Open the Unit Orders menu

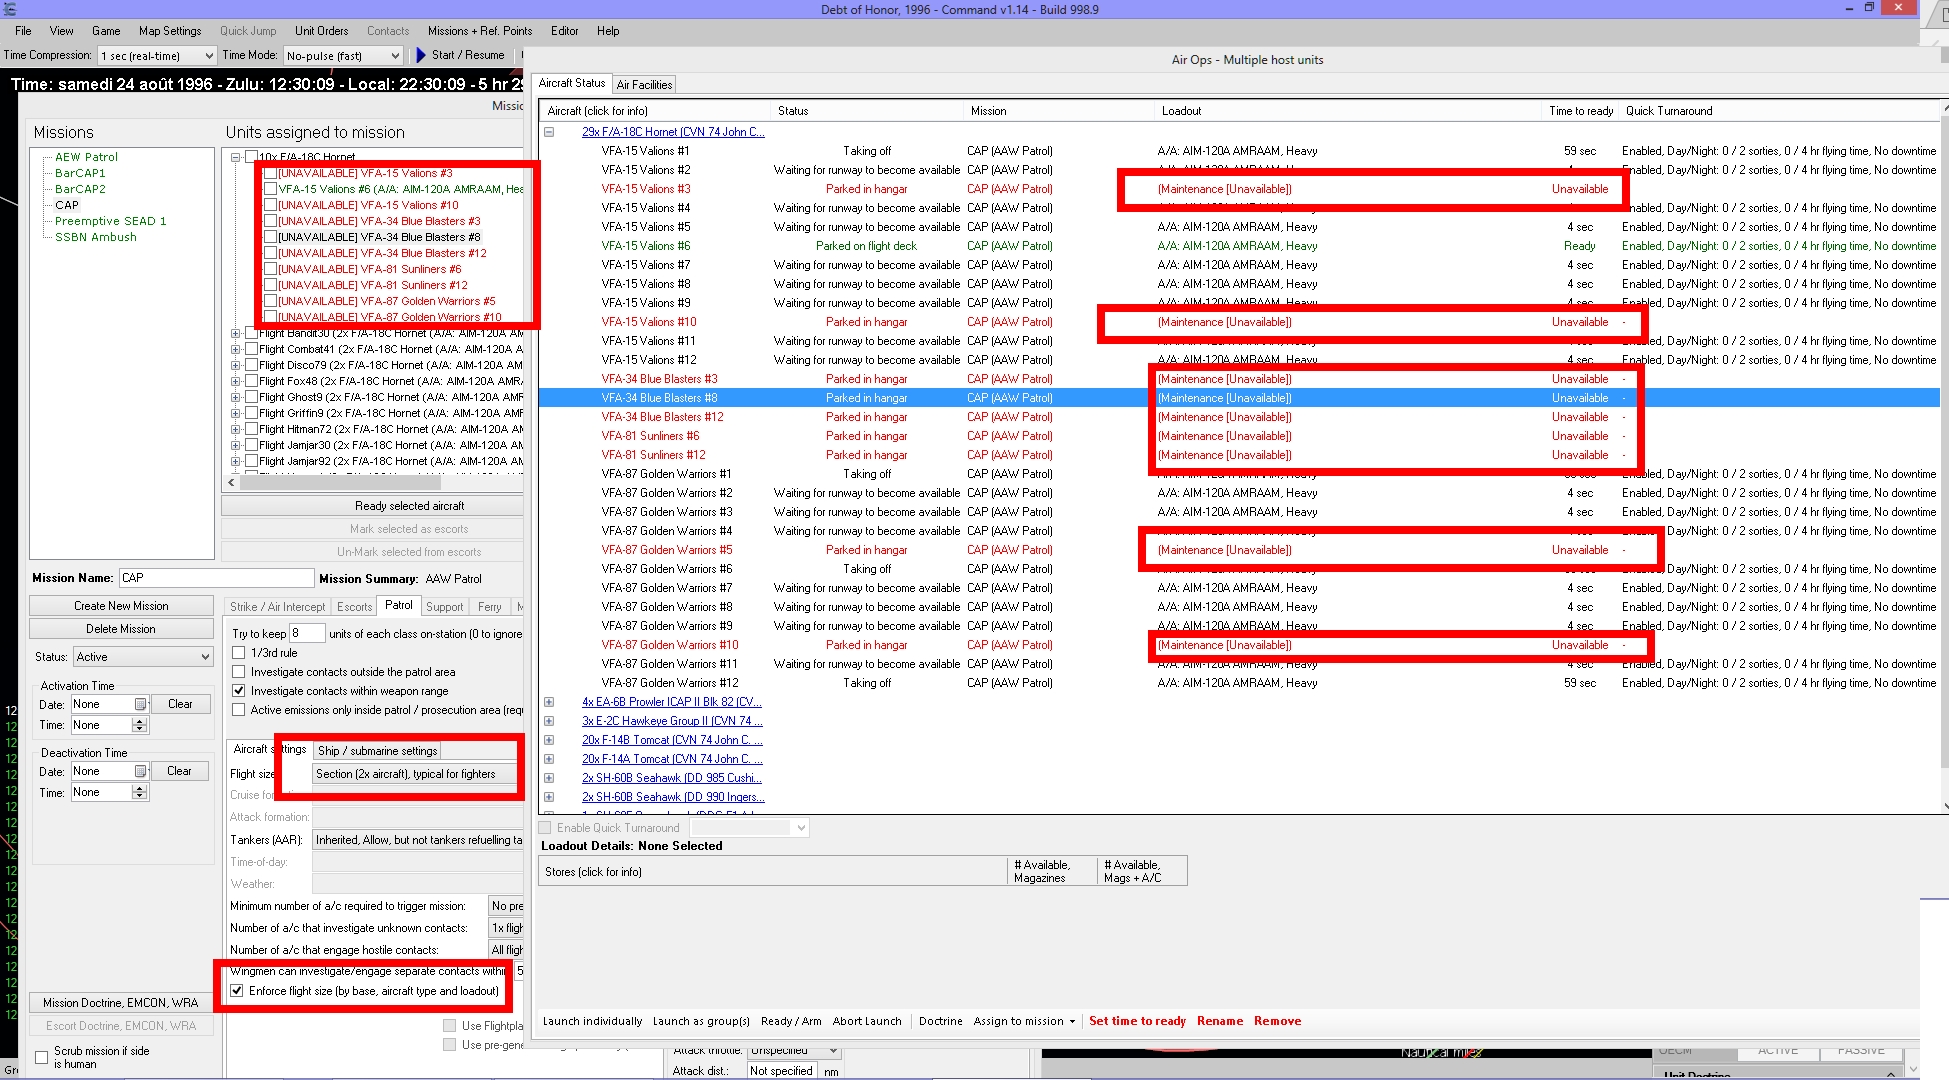pos(321,31)
